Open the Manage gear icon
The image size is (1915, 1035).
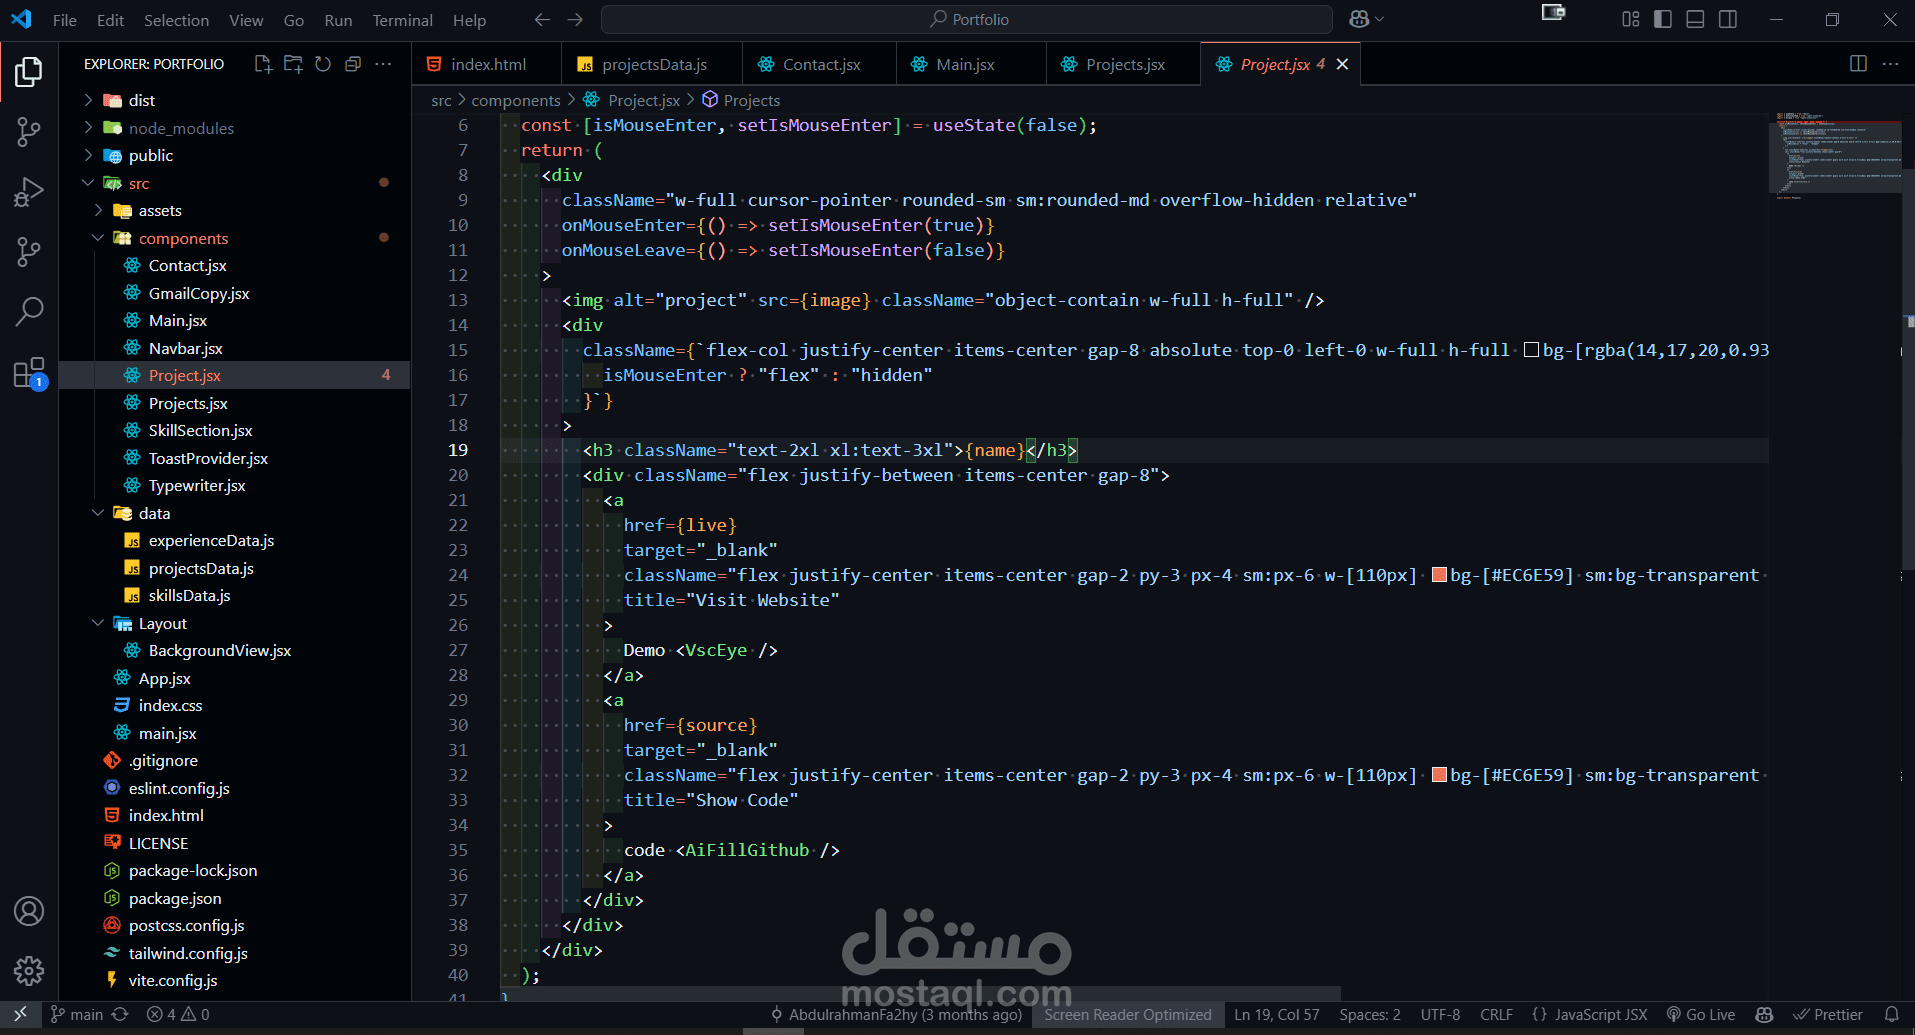(x=29, y=971)
